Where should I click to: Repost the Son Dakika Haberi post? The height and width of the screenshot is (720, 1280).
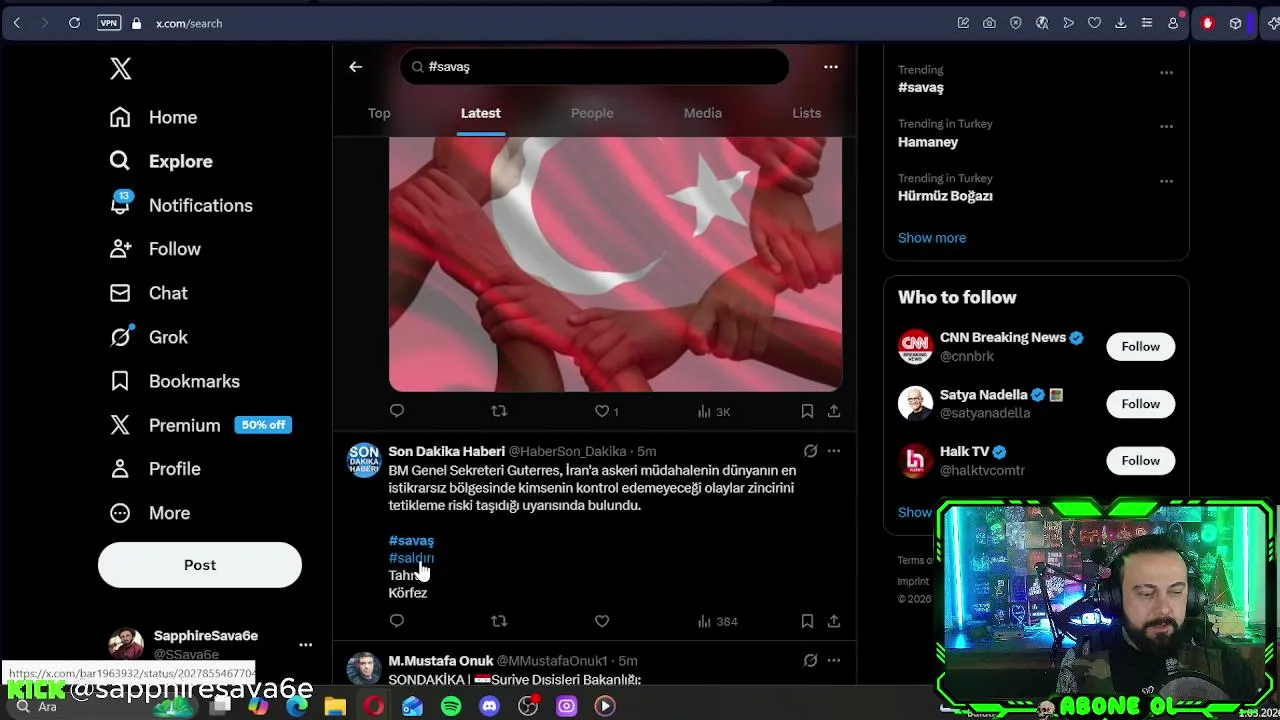(x=499, y=621)
